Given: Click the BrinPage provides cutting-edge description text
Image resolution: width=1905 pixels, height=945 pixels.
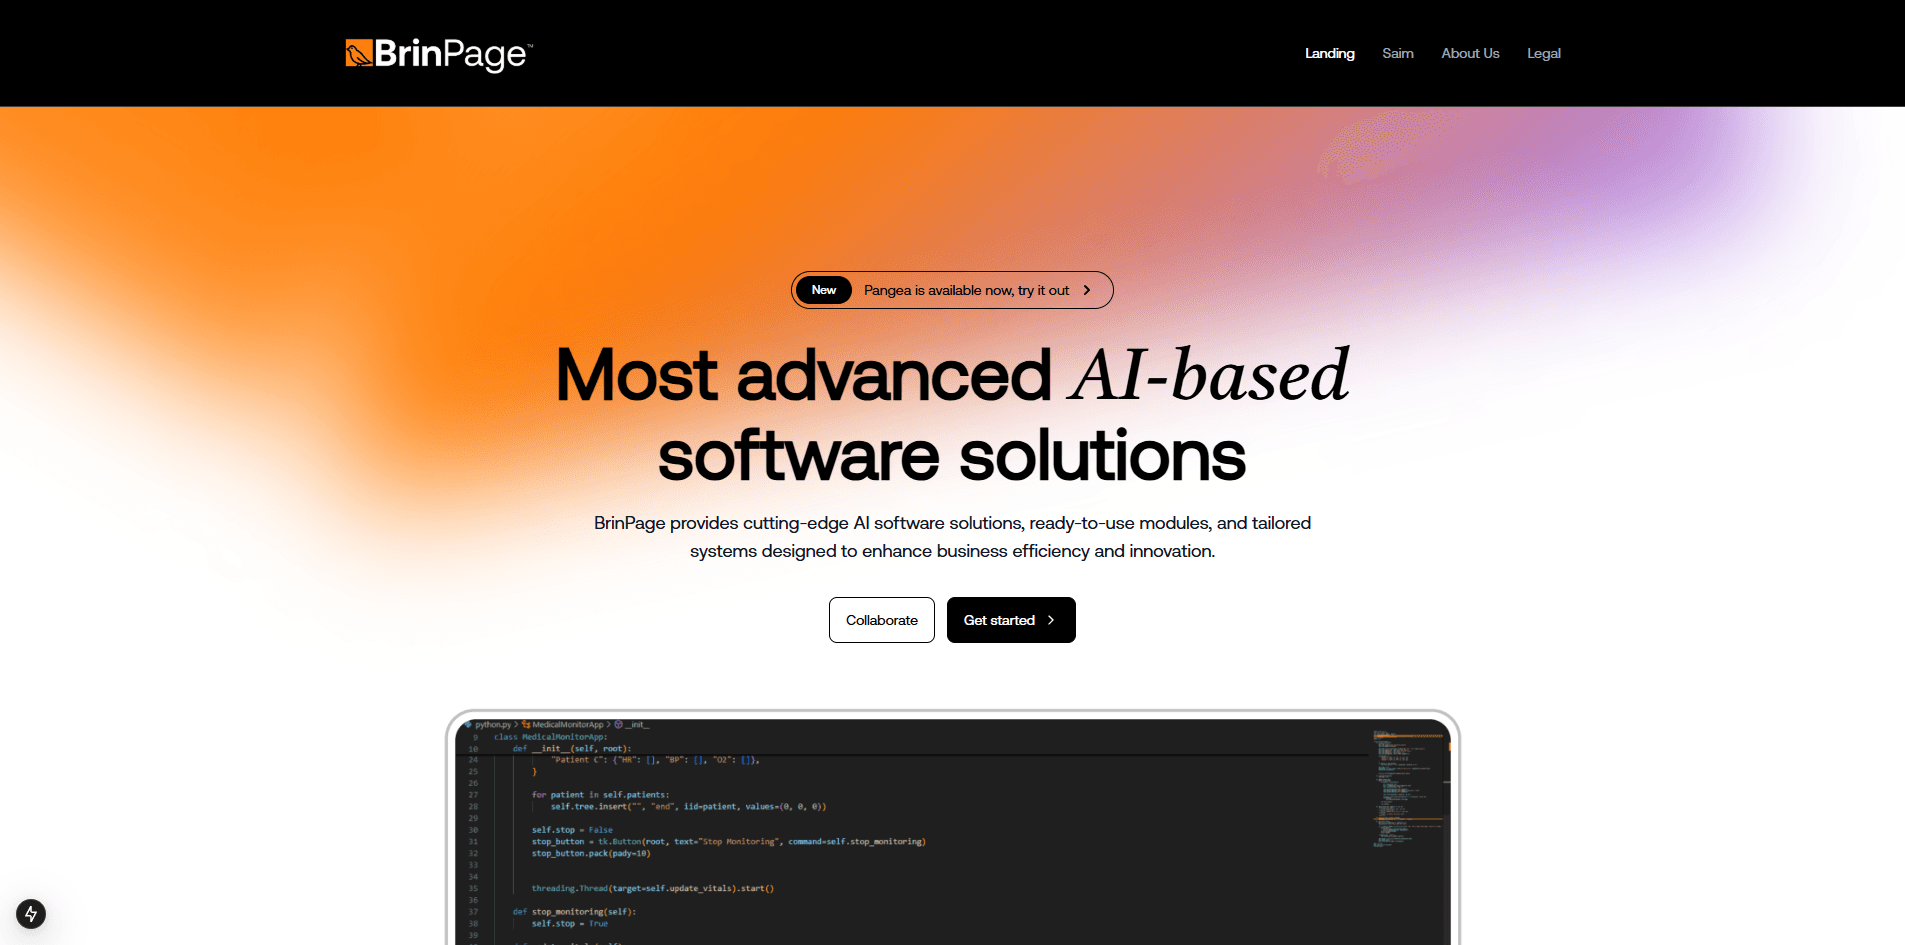Looking at the screenshot, I should [x=952, y=537].
